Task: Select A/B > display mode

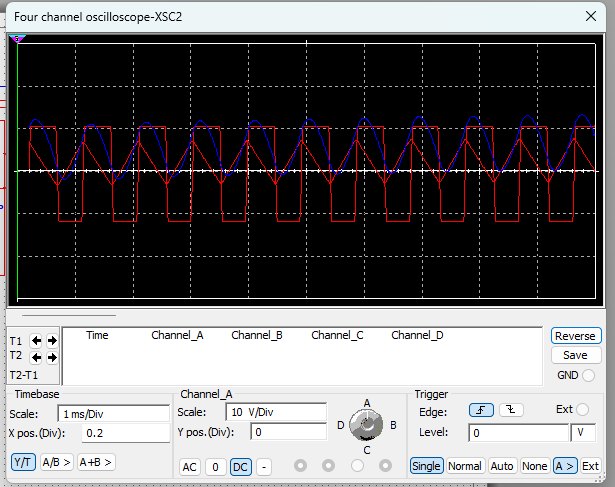Action: tap(56, 462)
